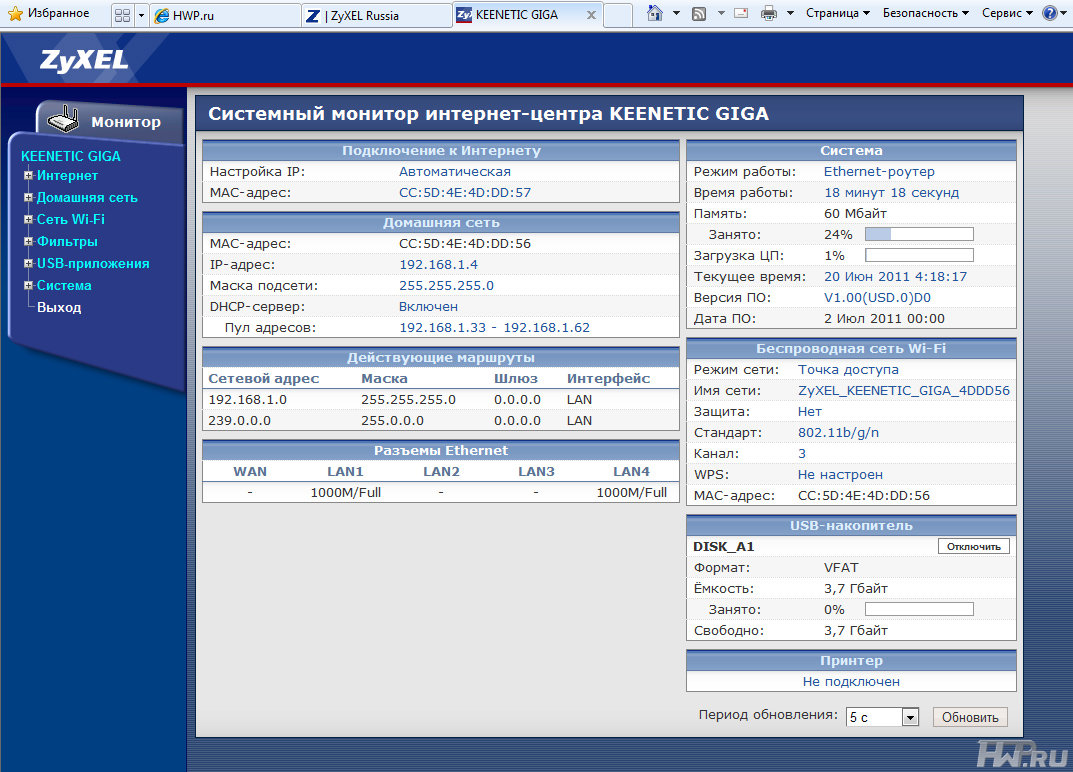Click the Print icon

click(769, 13)
